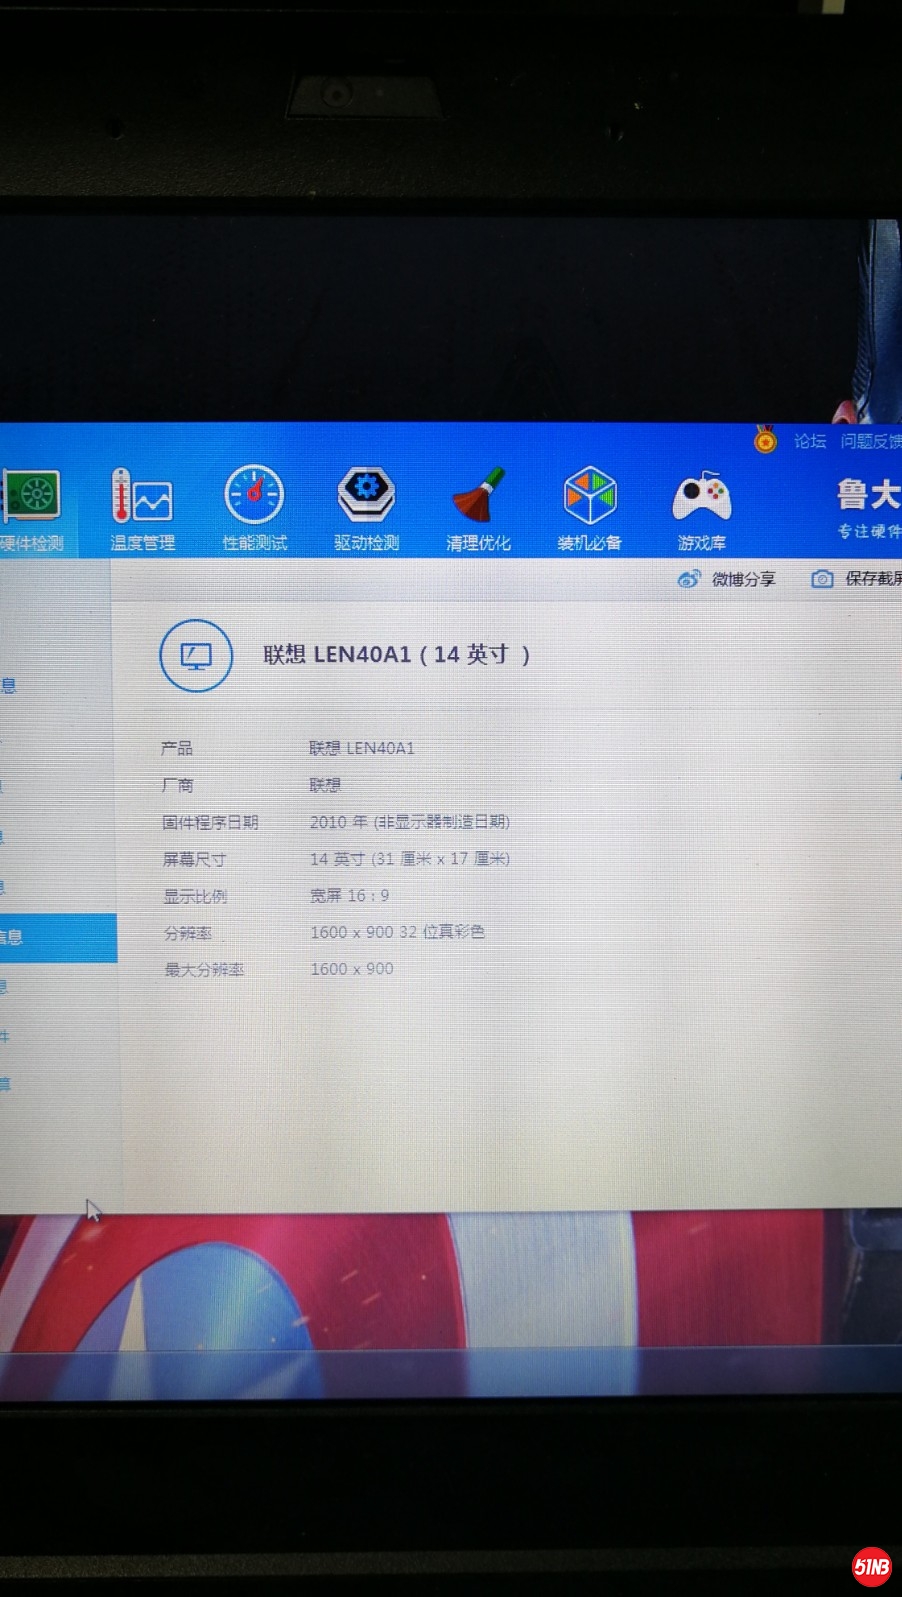
Task: Open the 温度管理 thermometer icon
Action: (141, 497)
